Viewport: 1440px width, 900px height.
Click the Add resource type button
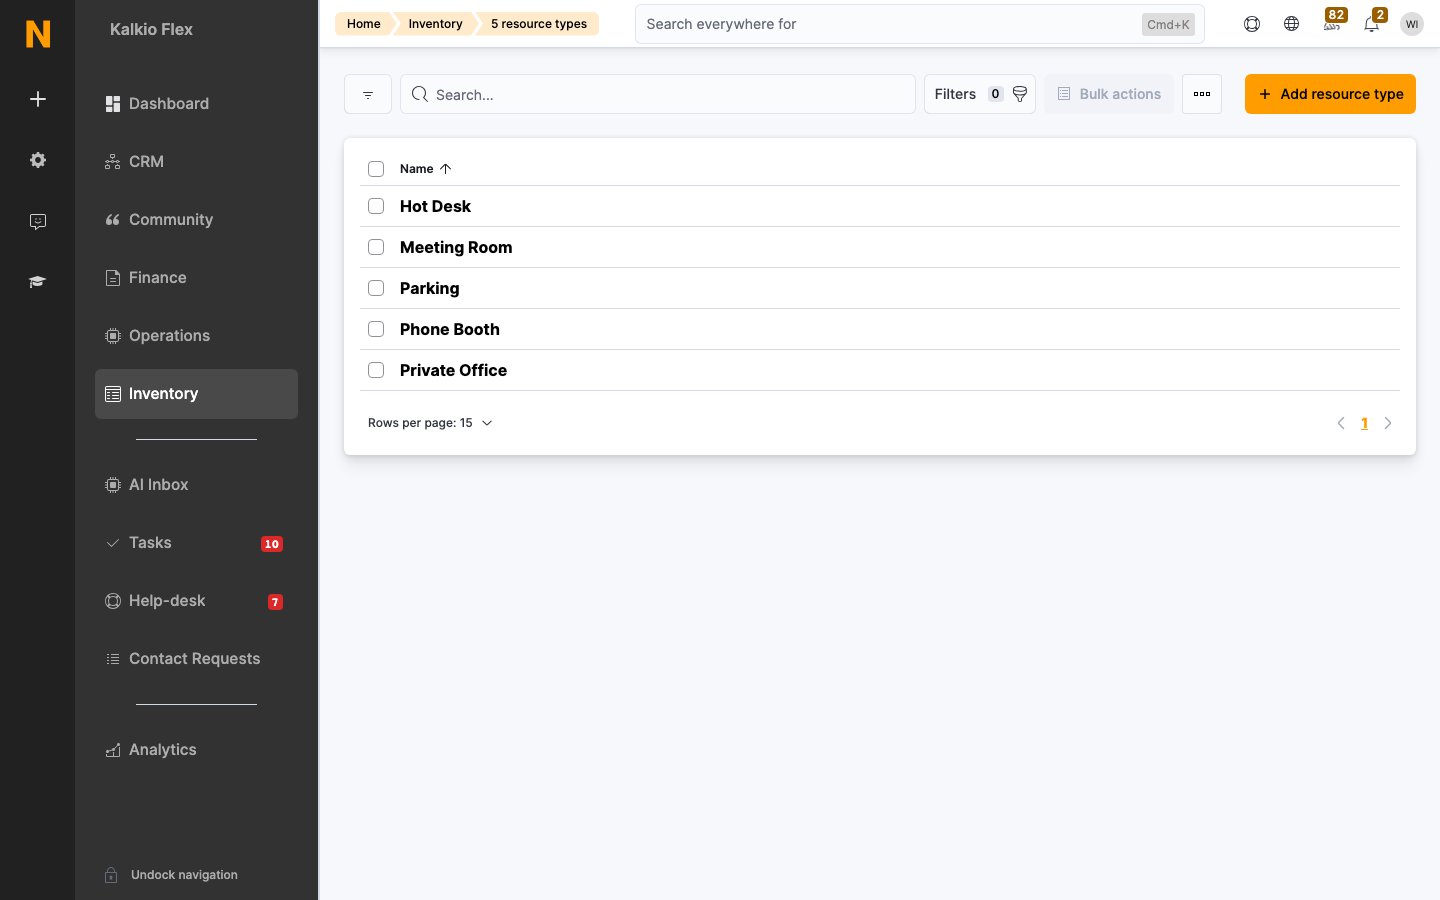coord(1330,94)
